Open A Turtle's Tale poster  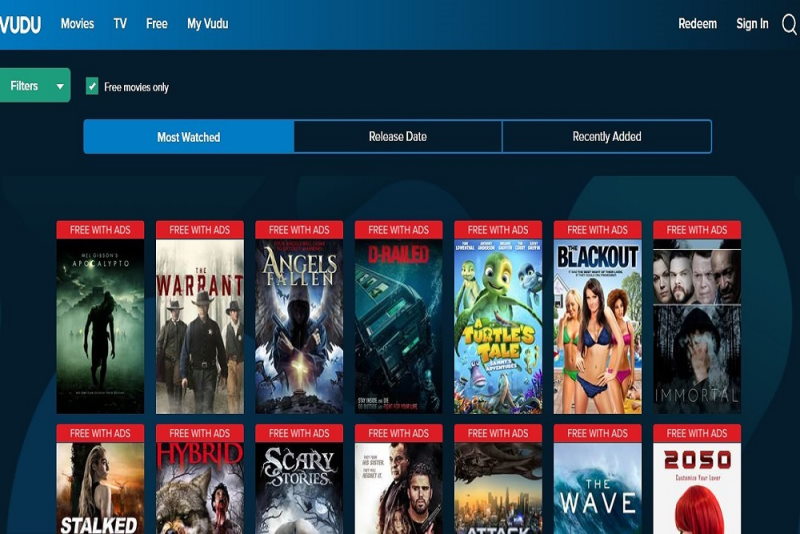(x=498, y=325)
